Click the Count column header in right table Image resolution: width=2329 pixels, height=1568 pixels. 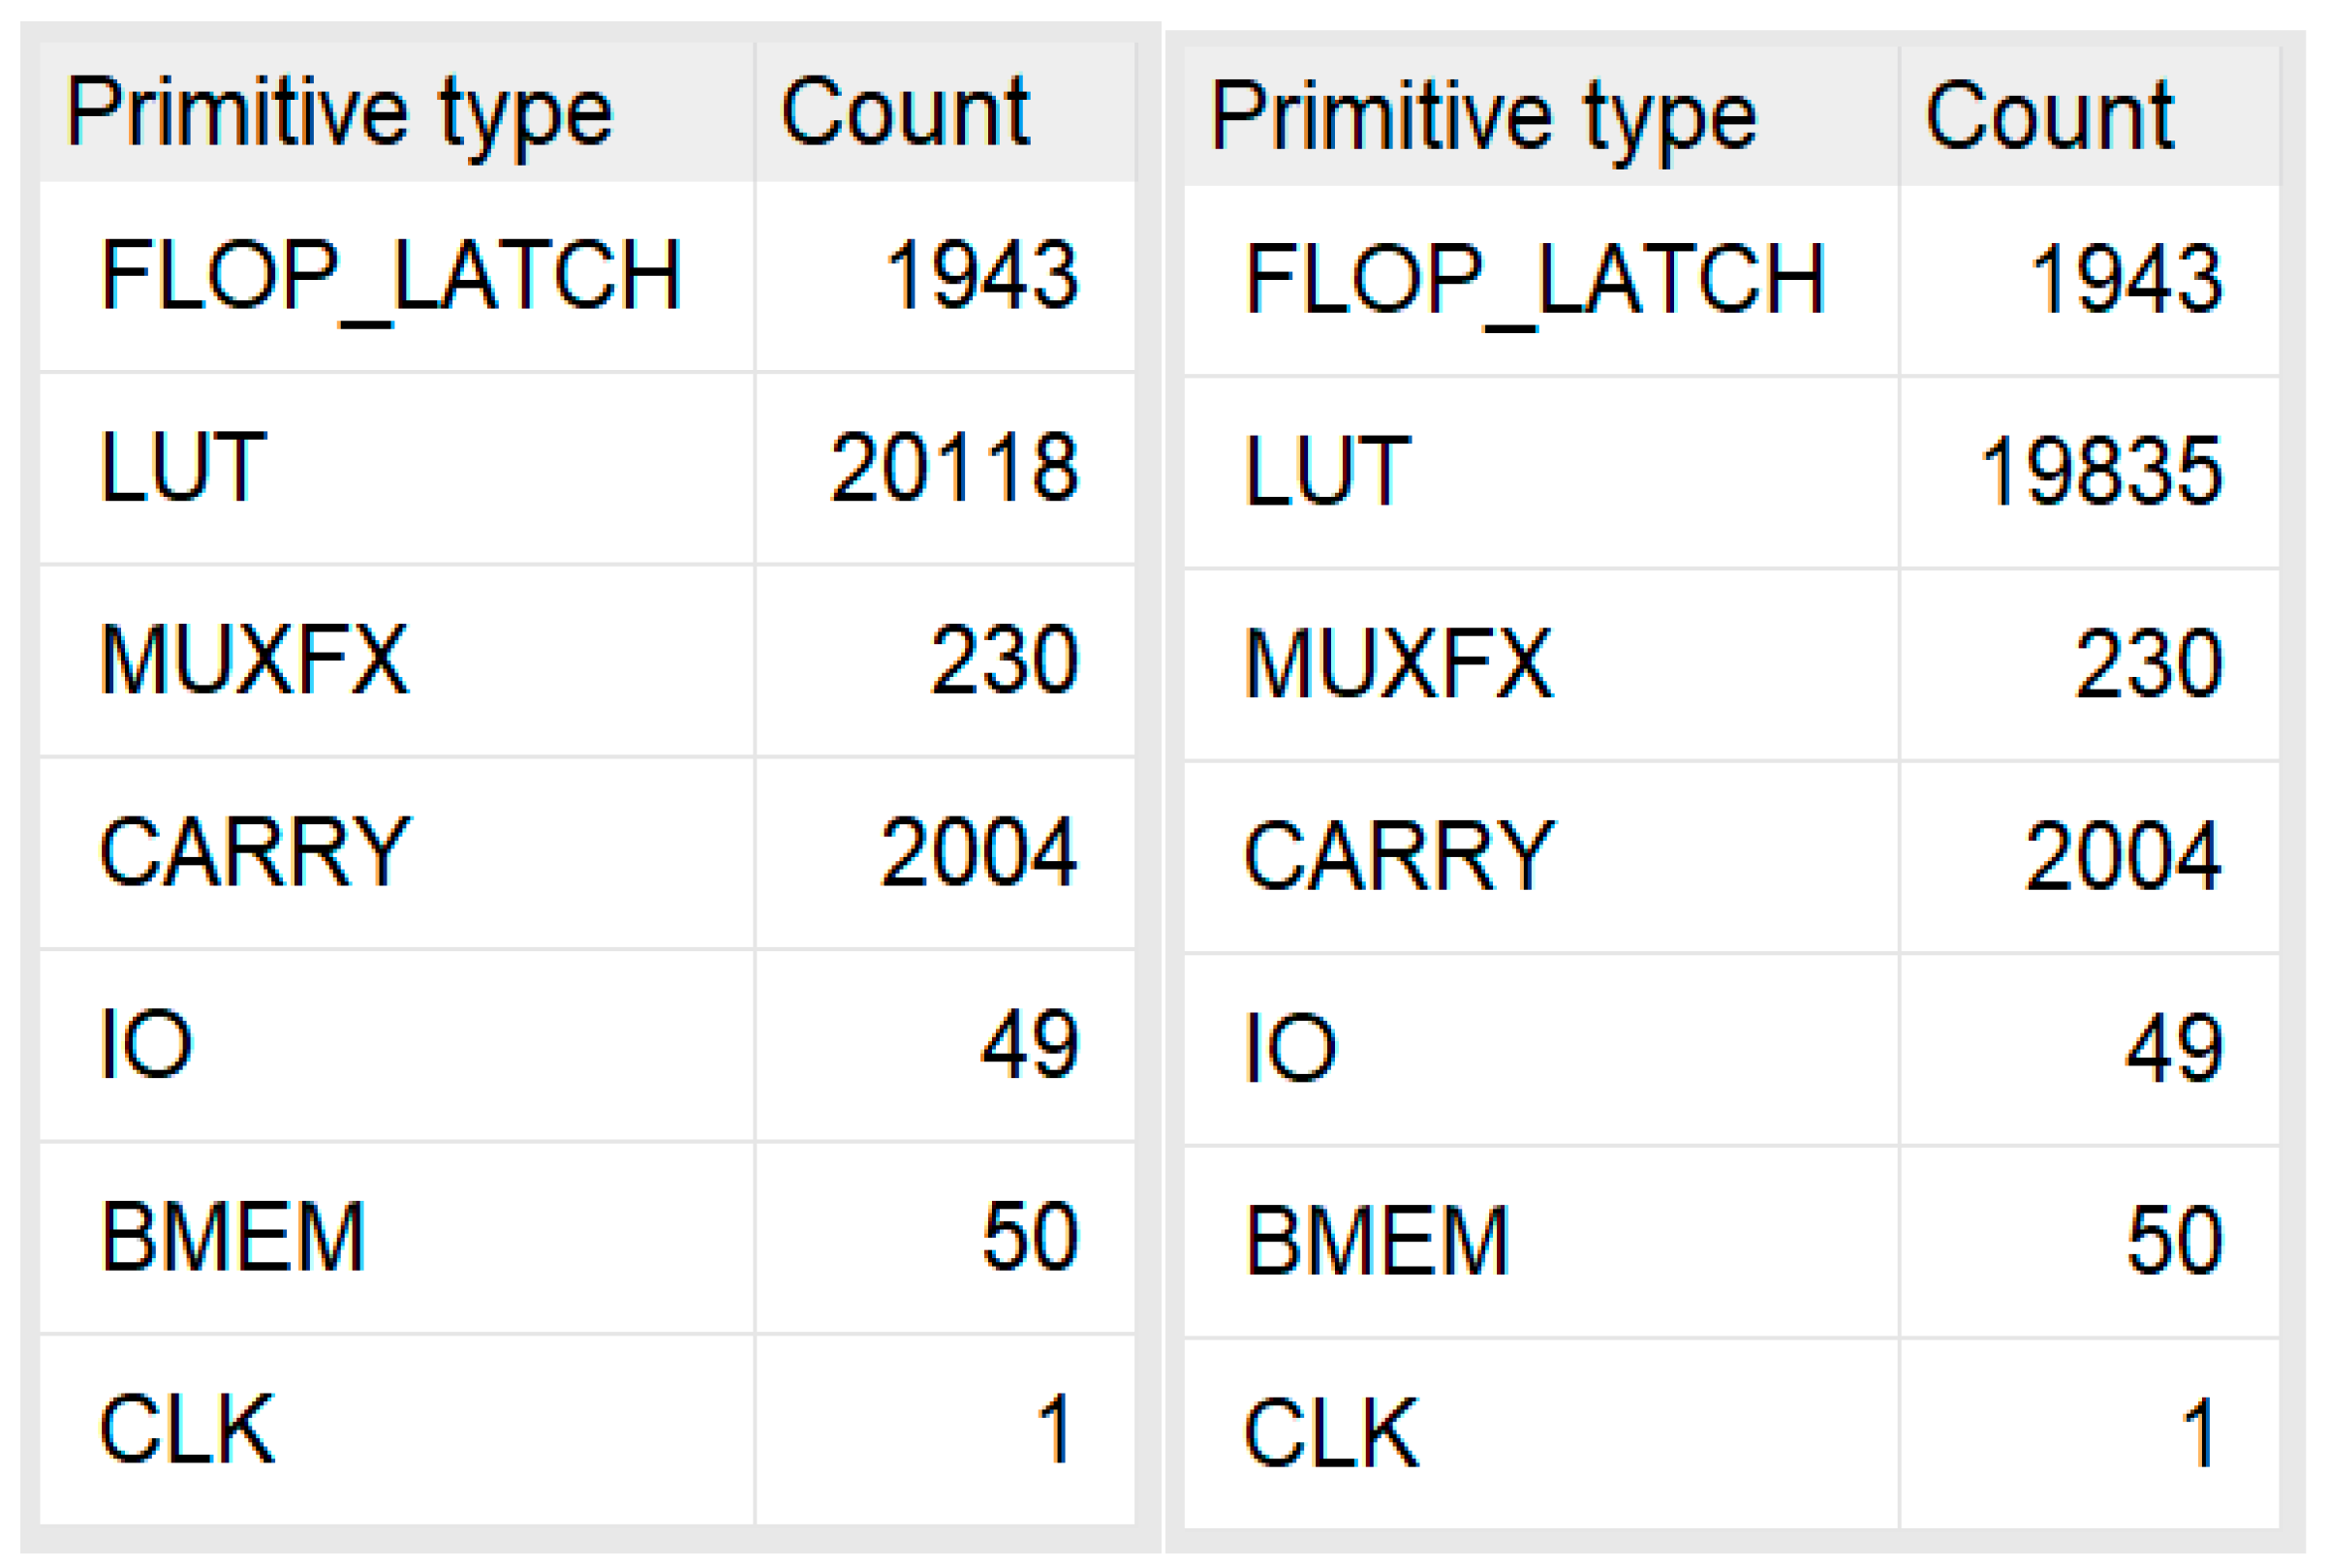(x=2049, y=117)
